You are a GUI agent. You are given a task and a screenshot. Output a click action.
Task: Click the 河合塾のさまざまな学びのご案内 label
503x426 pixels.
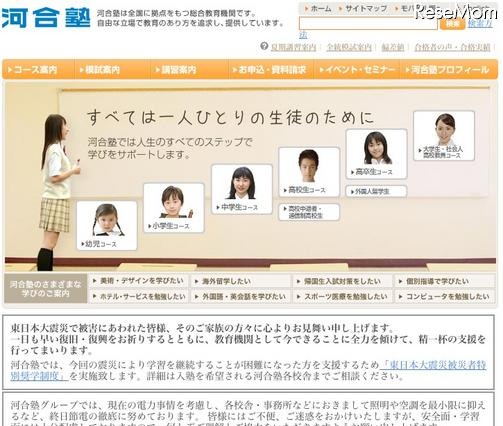point(46,289)
